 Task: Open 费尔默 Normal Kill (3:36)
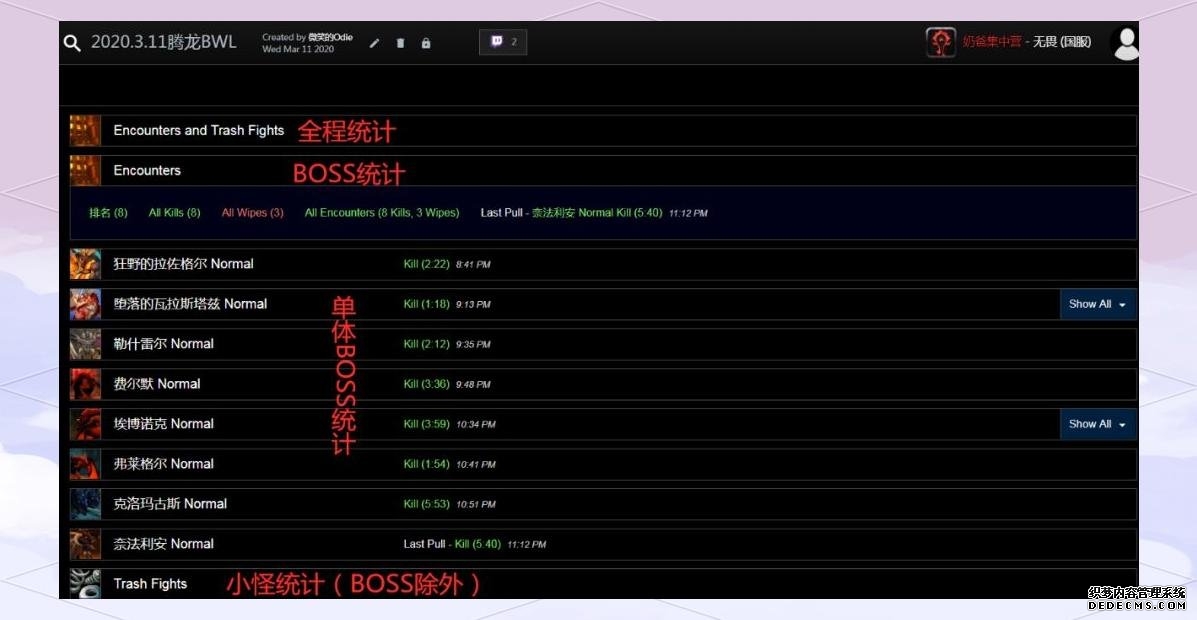coord(425,384)
